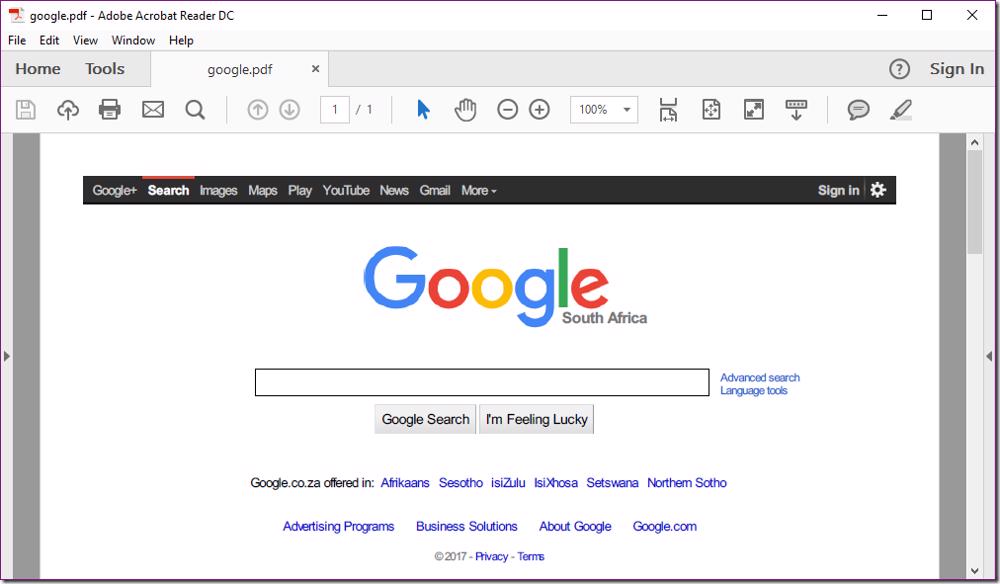
Task: Click the page number field
Action: pyautogui.click(x=335, y=110)
